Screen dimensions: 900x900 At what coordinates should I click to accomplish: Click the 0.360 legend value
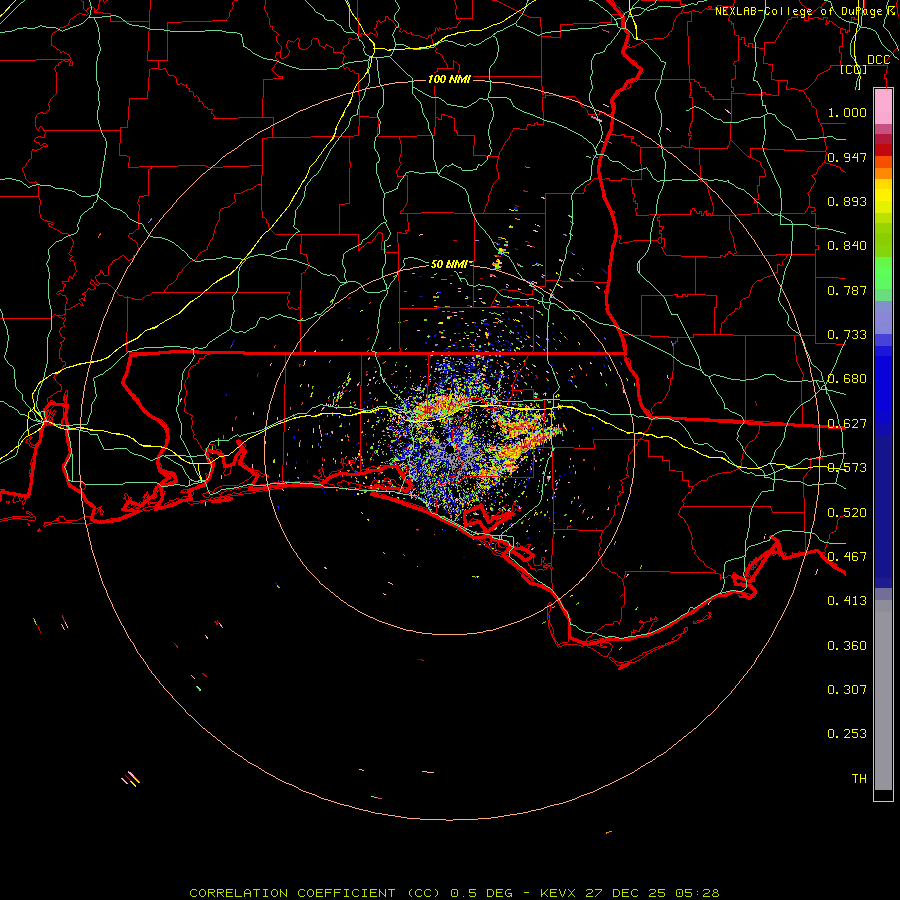click(847, 646)
